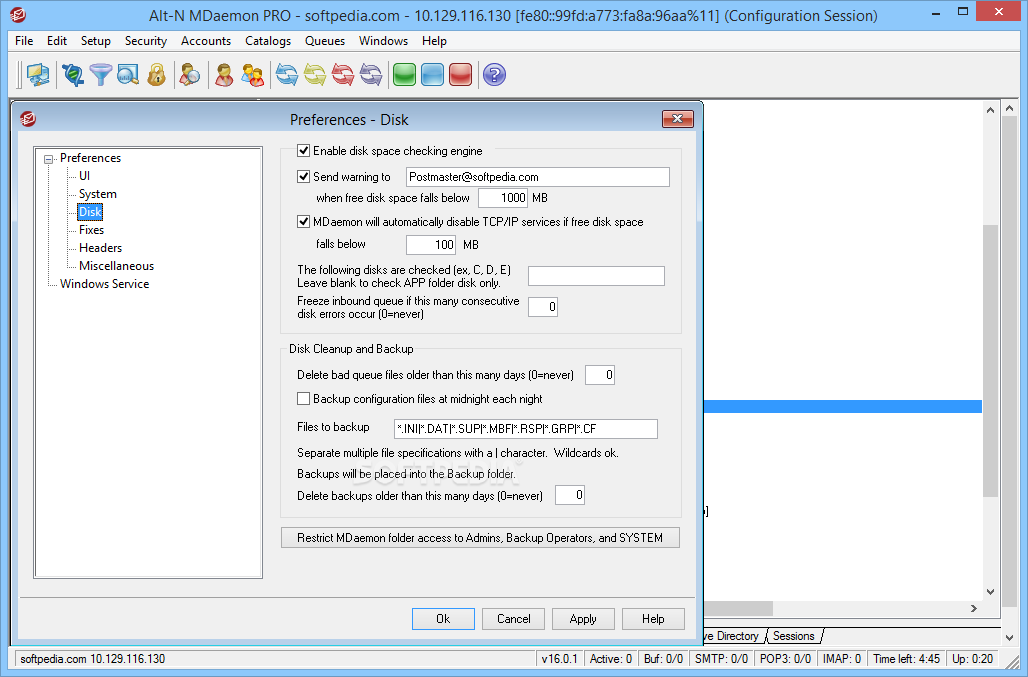1028x677 pixels.
Task: Click the Preferences dialog envelope logo icon
Action: [x=28, y=119]
